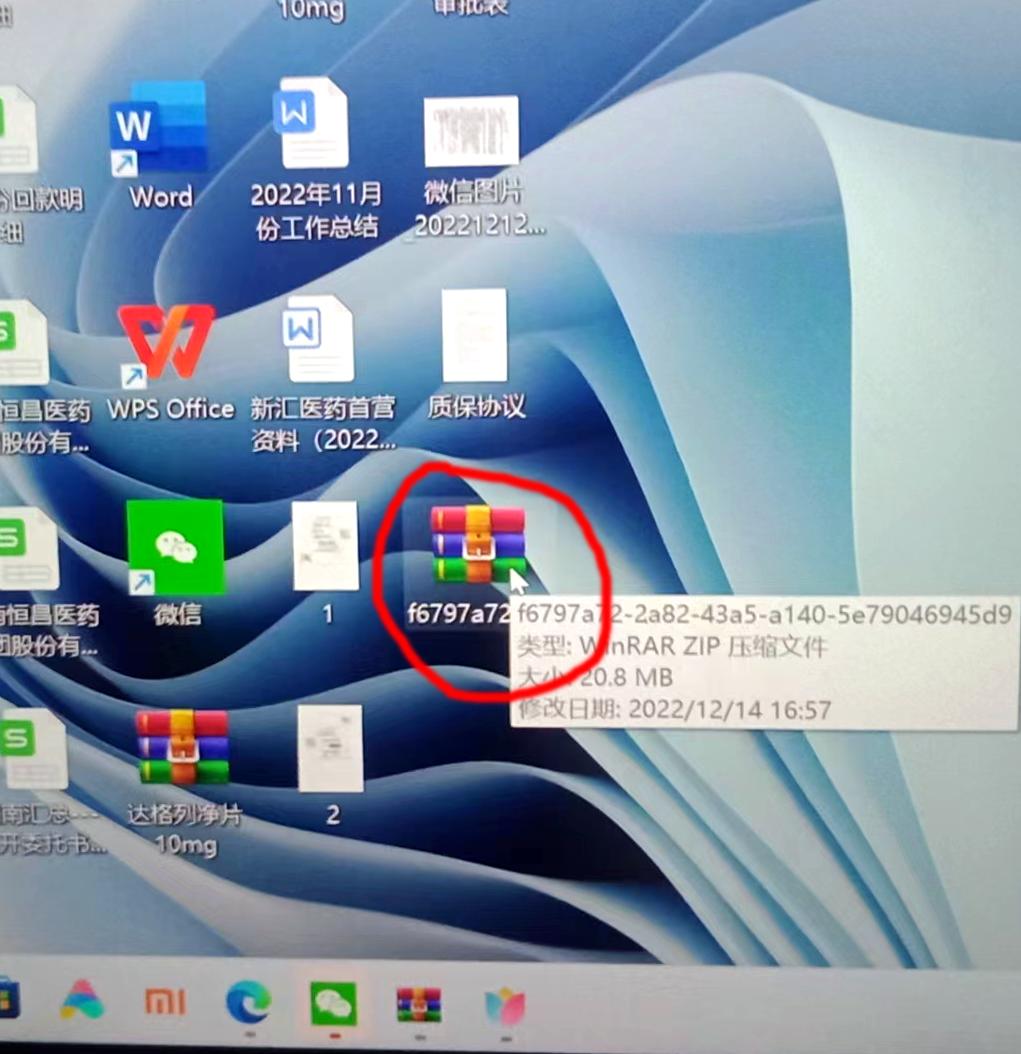Select the 达格列净片 10mg archive
This screenshot has height=1054, width=1021.
coord(182,747)
